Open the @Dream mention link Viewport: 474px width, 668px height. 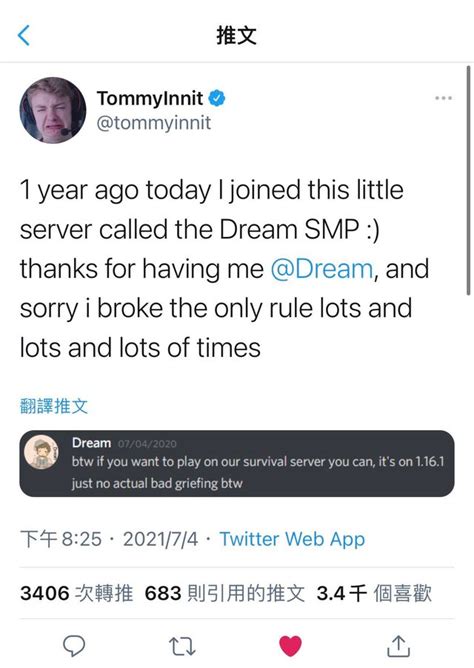click(322, 269)
